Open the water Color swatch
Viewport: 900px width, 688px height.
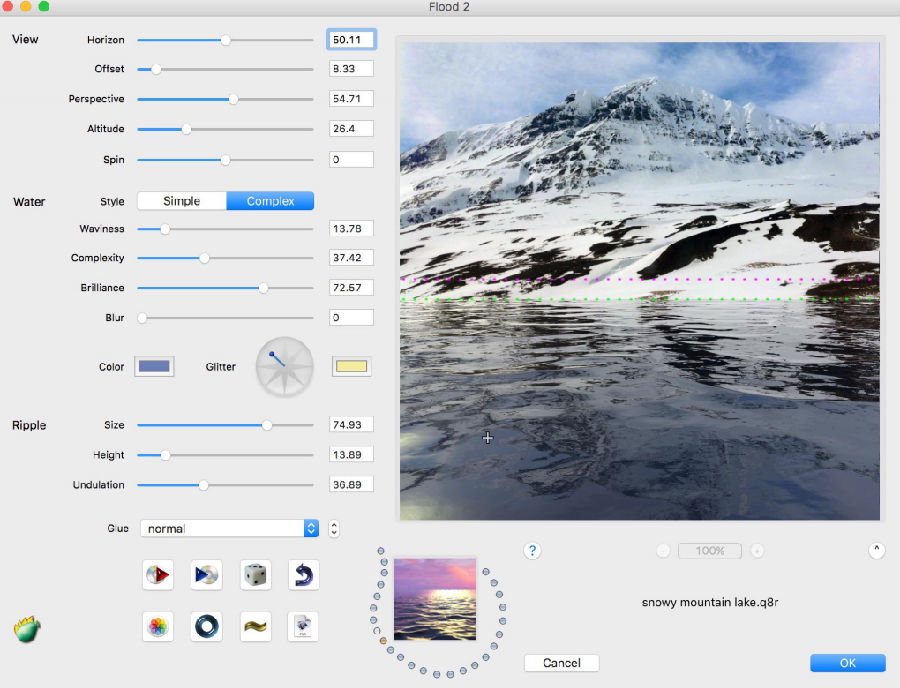point(154,366)
